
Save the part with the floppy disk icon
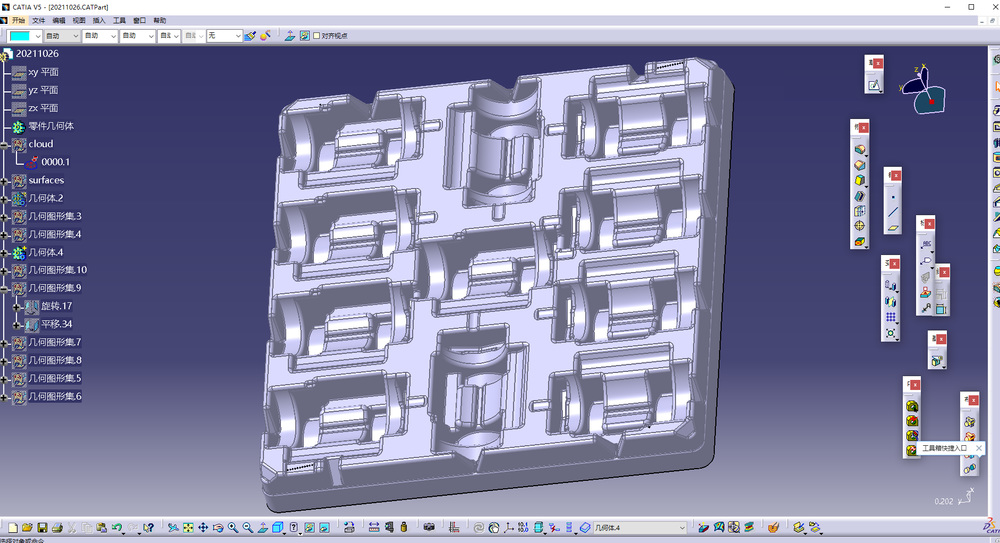pos(42,528)
